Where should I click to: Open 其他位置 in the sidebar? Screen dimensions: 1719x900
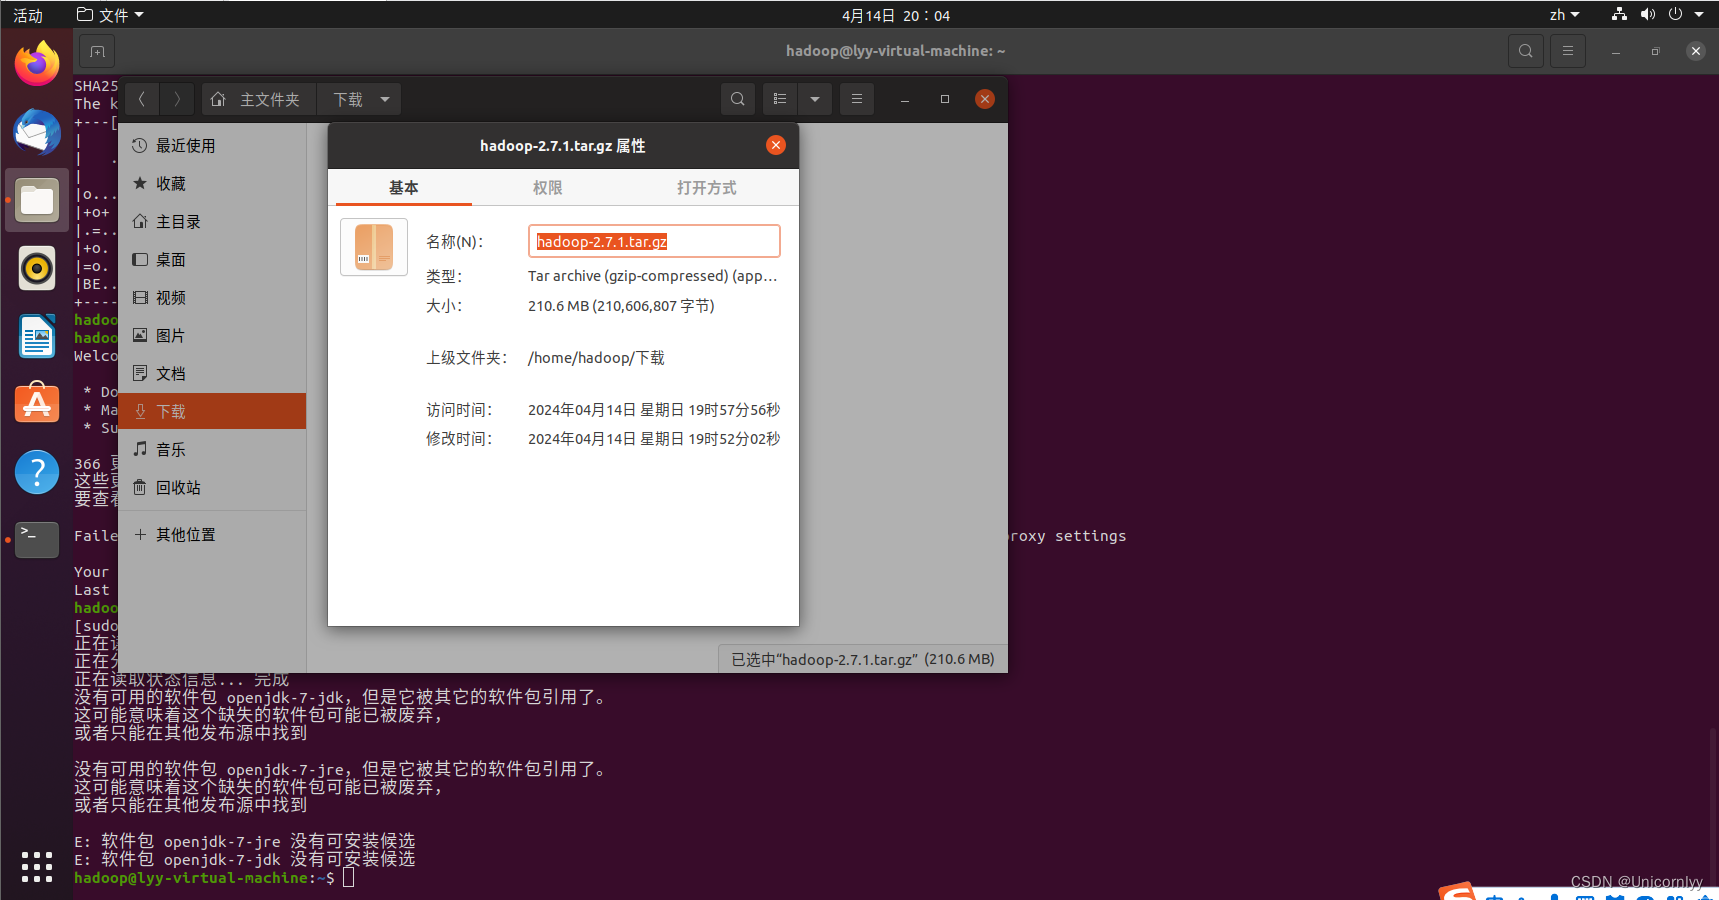(x=212, y=535)
